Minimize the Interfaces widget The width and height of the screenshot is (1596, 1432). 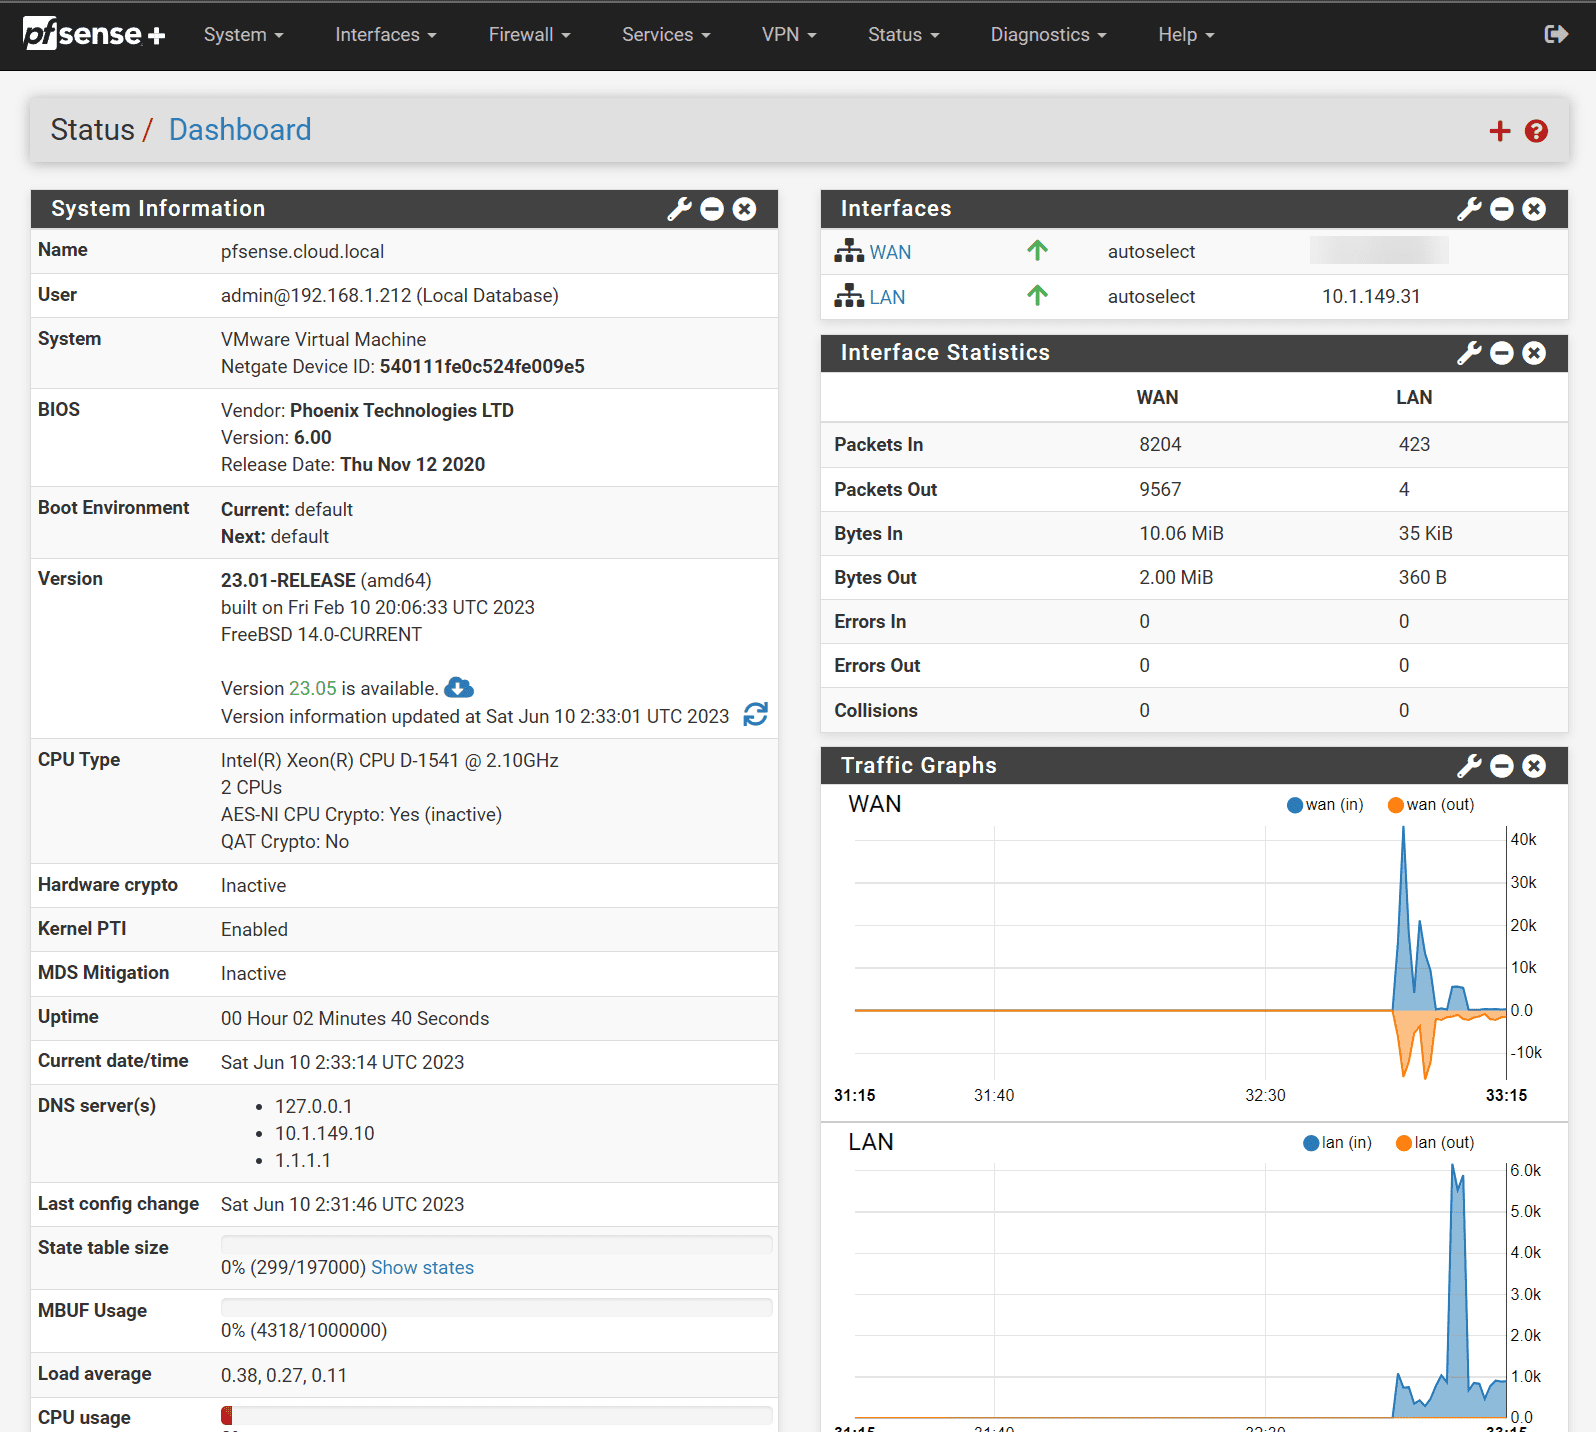click(1502, 209)
